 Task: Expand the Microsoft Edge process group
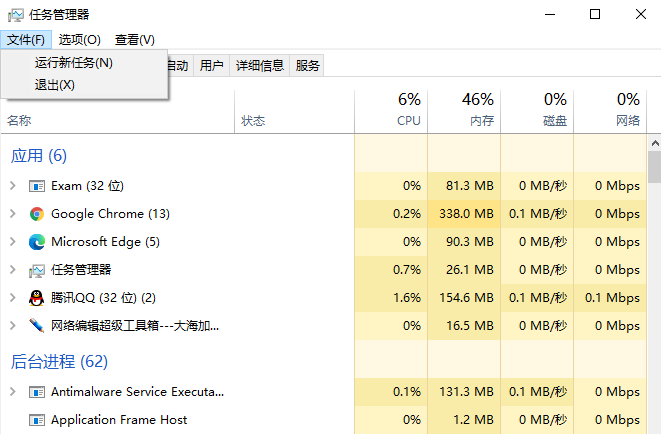(x=12, y=242)
